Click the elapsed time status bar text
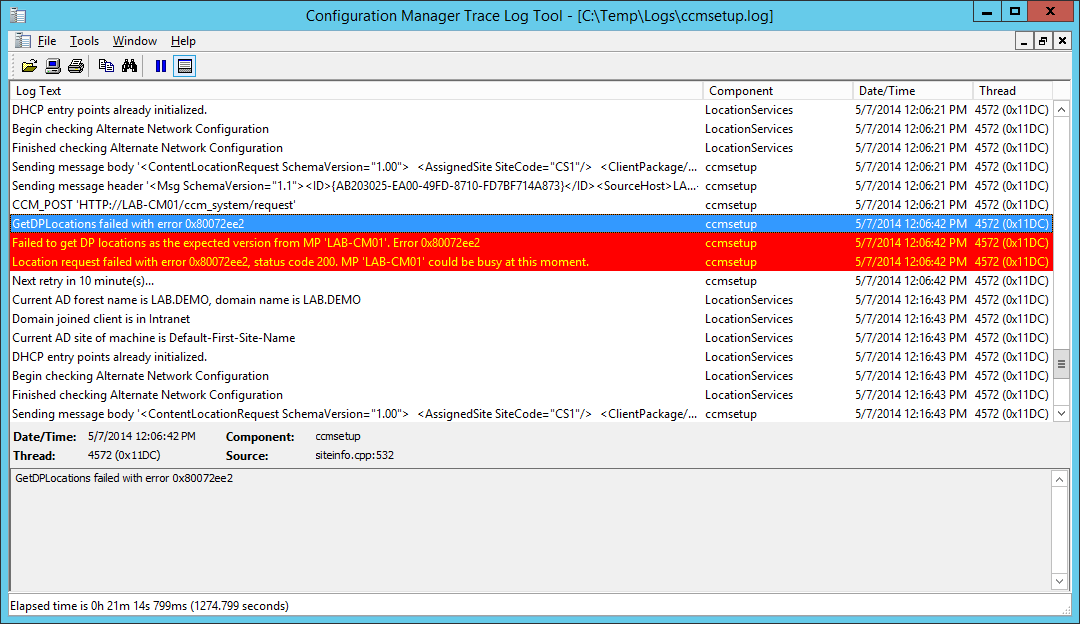The image size is (1080, 624). (x=149, y=606)
